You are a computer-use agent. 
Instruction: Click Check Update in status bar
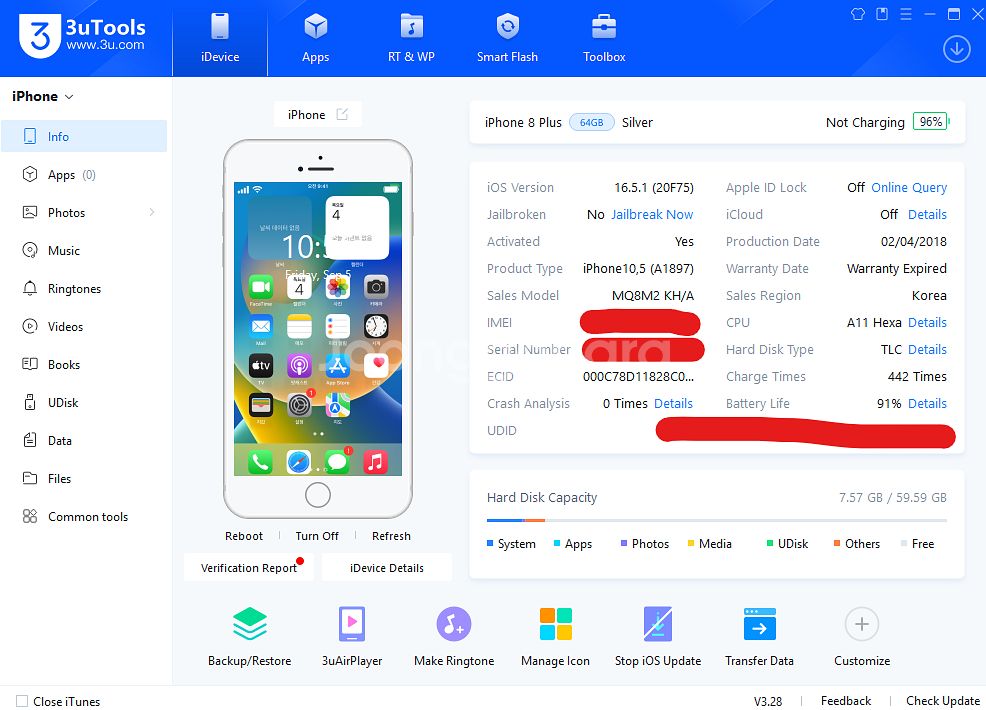(943, 701)
